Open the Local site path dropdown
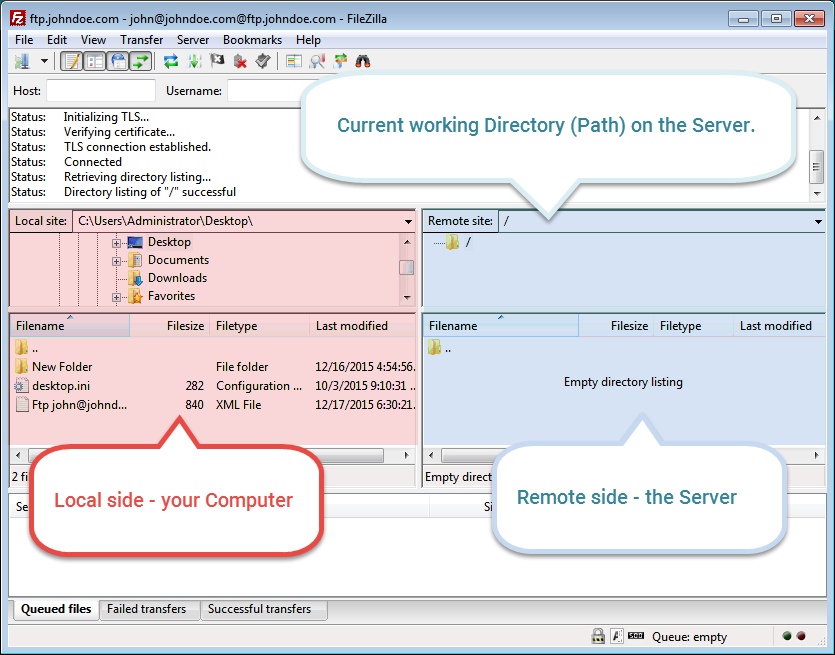 [408, 222]
